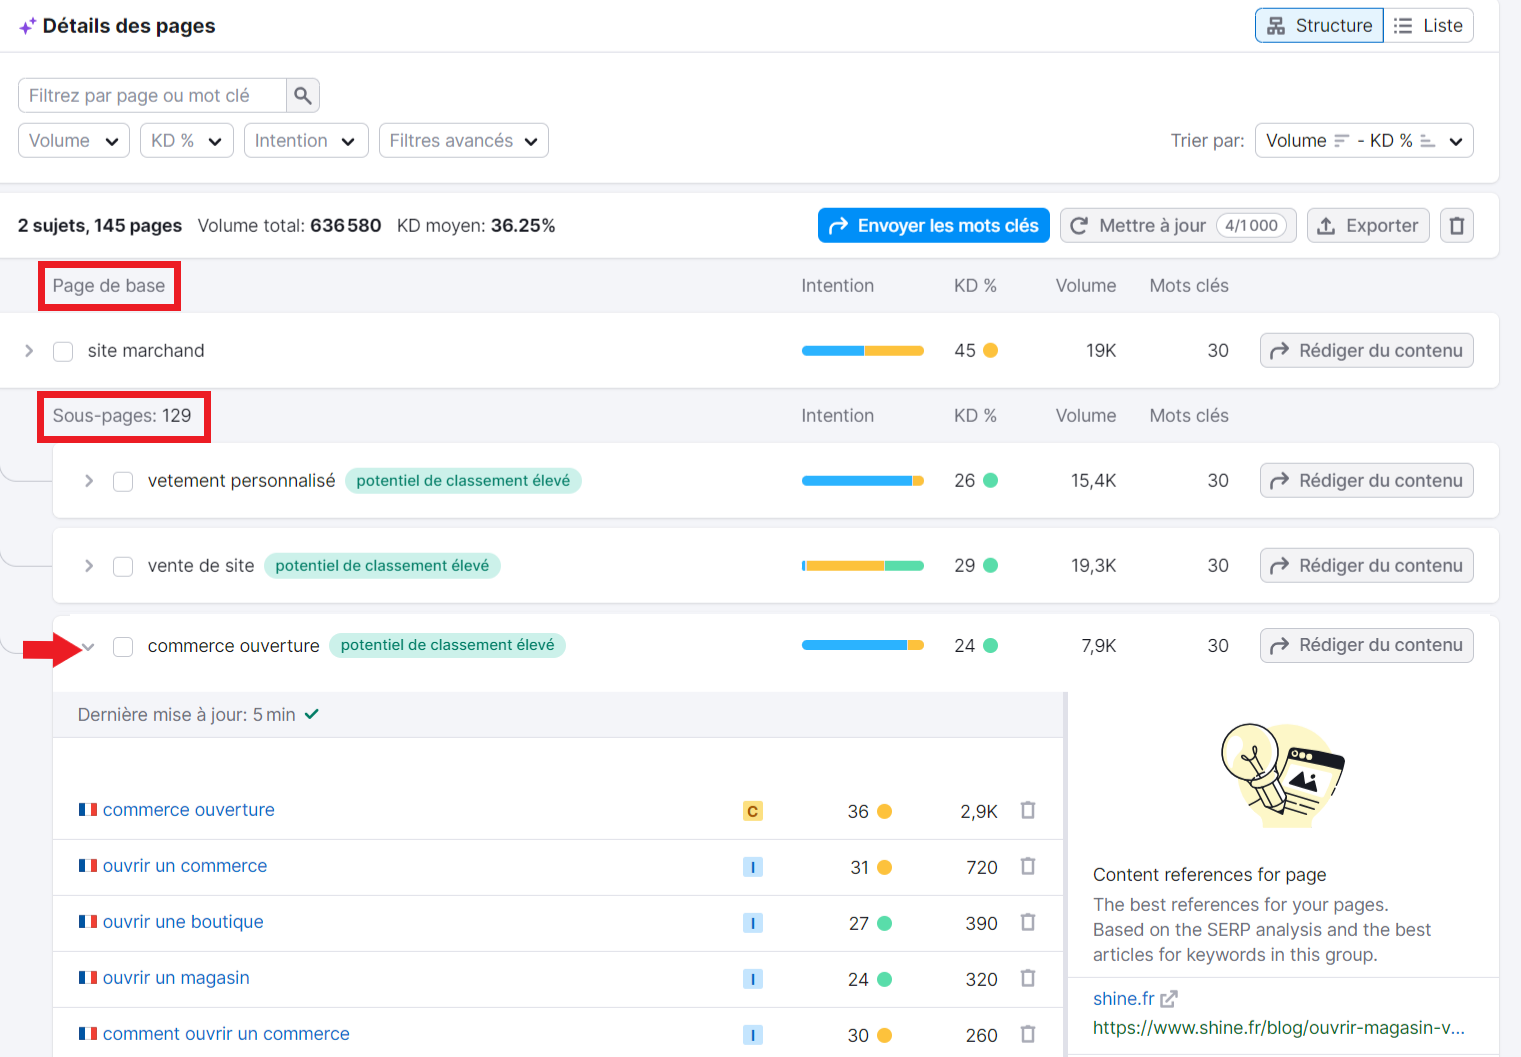The width and height of the screenshot is (1521, 1057).
Task: Click the intention bar for 'site marchand'
Action: (862, 350)
